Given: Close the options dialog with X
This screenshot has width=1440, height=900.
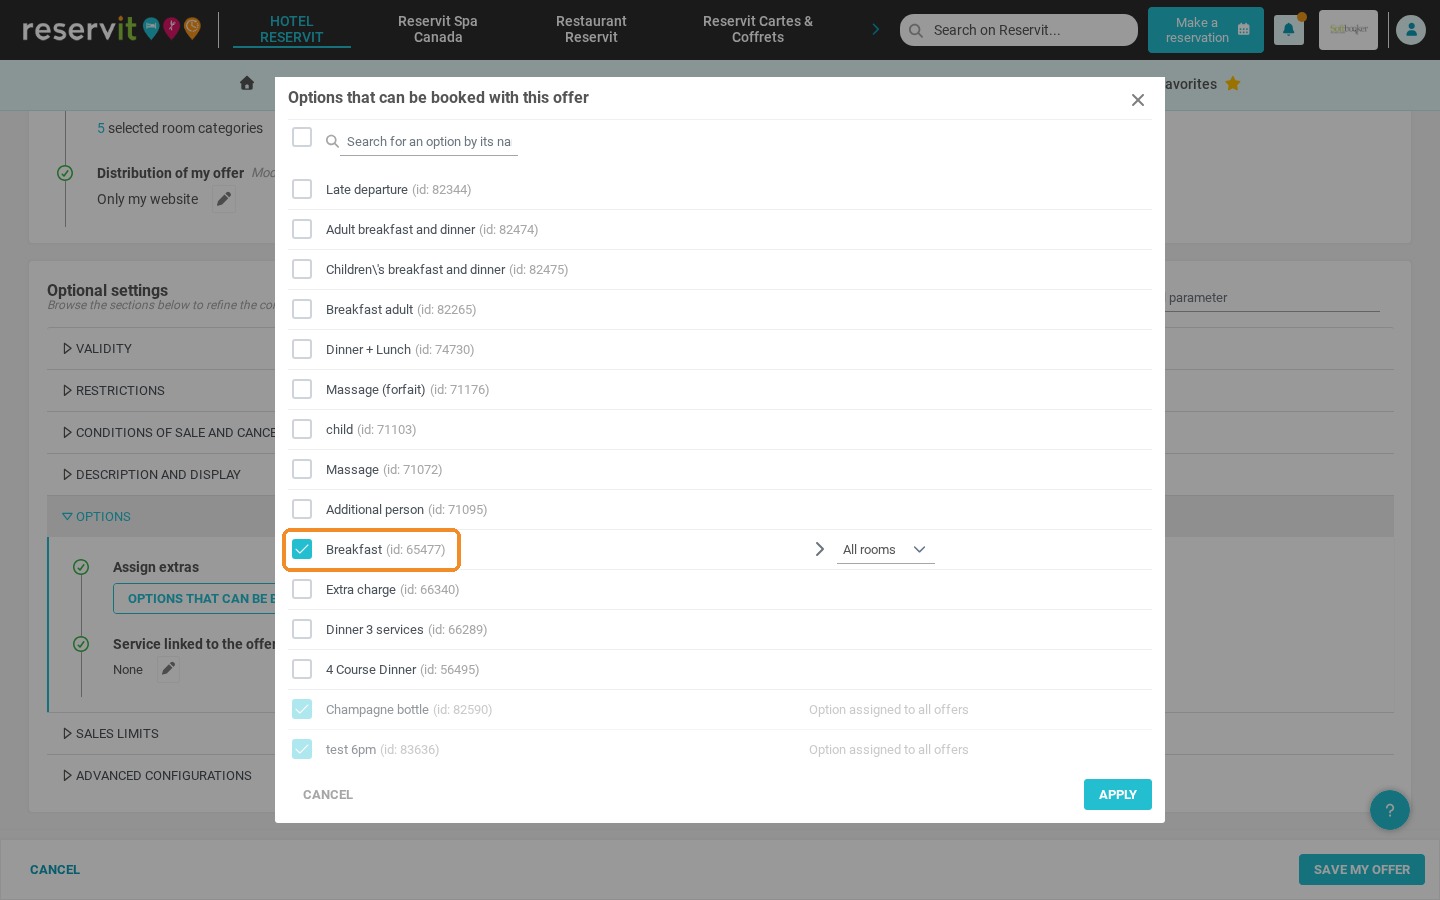Looking at the screenshot, I should pyautogui.click(x=1138, y=100).
